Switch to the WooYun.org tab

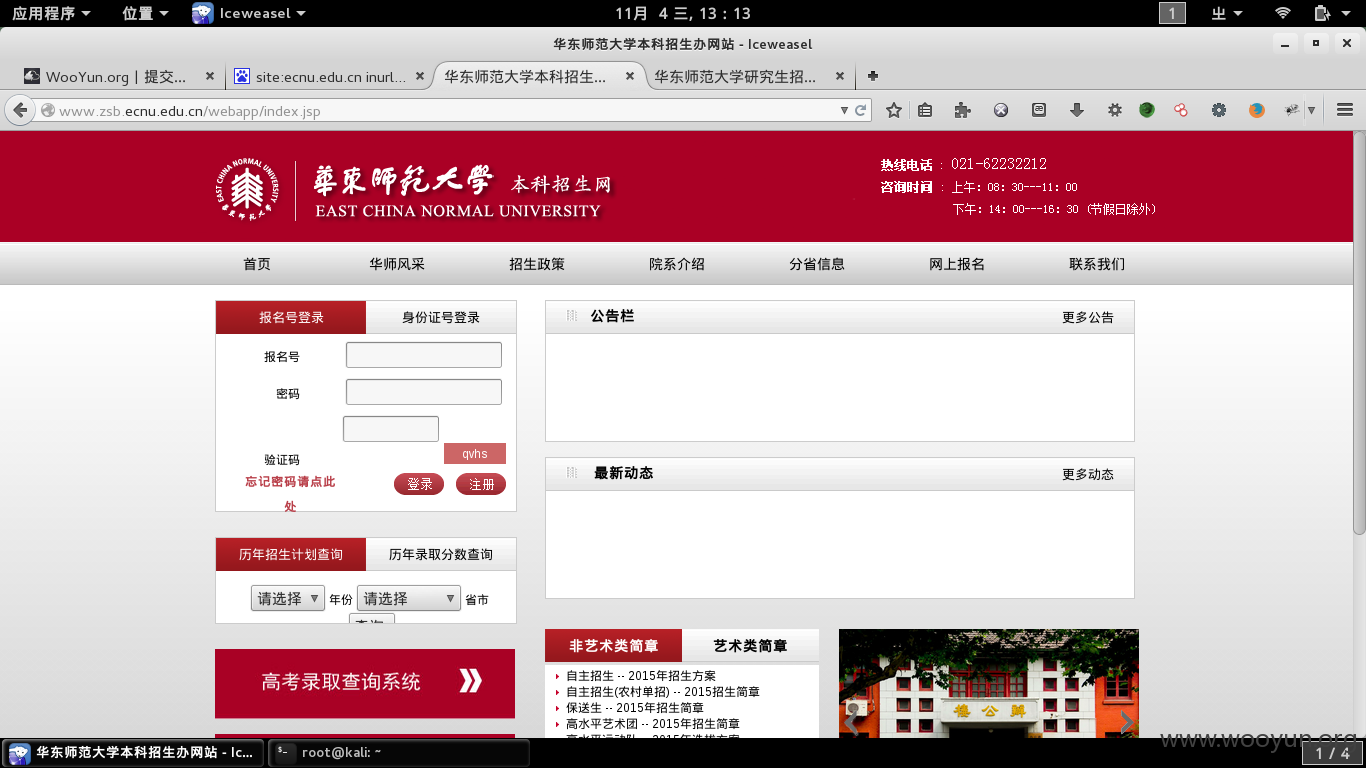[116, 76]
